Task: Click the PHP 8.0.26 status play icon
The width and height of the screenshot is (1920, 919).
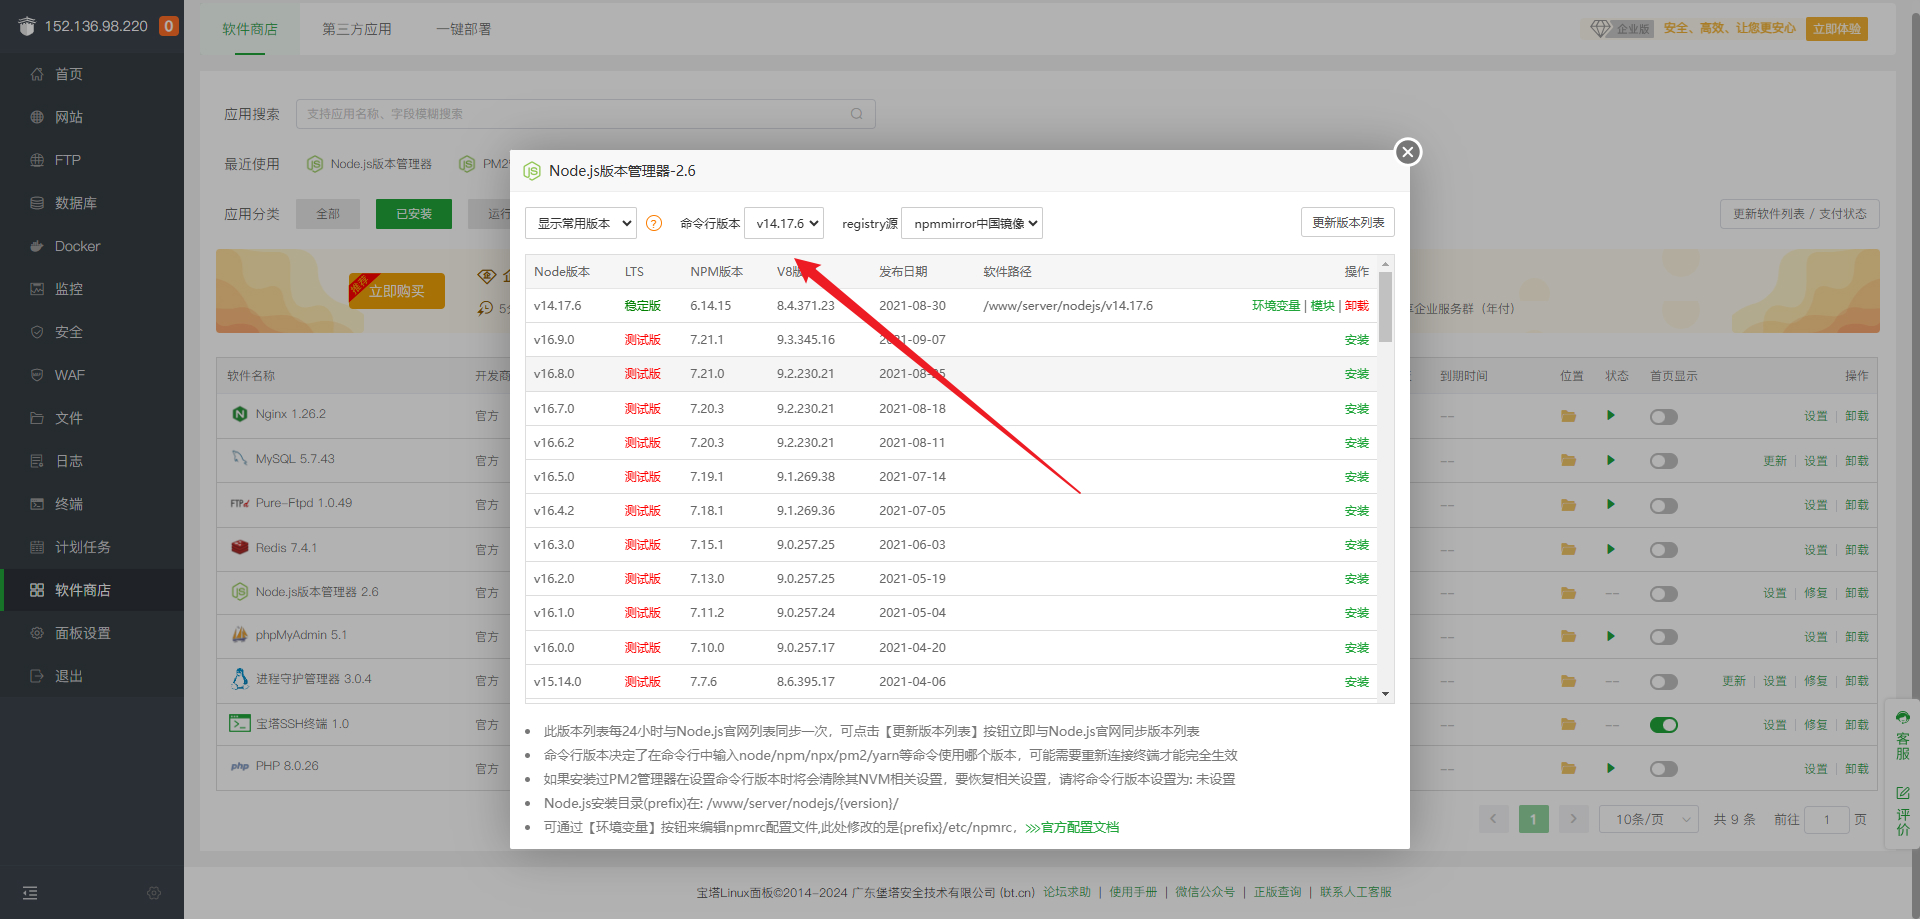Action: coord(1611,768)
